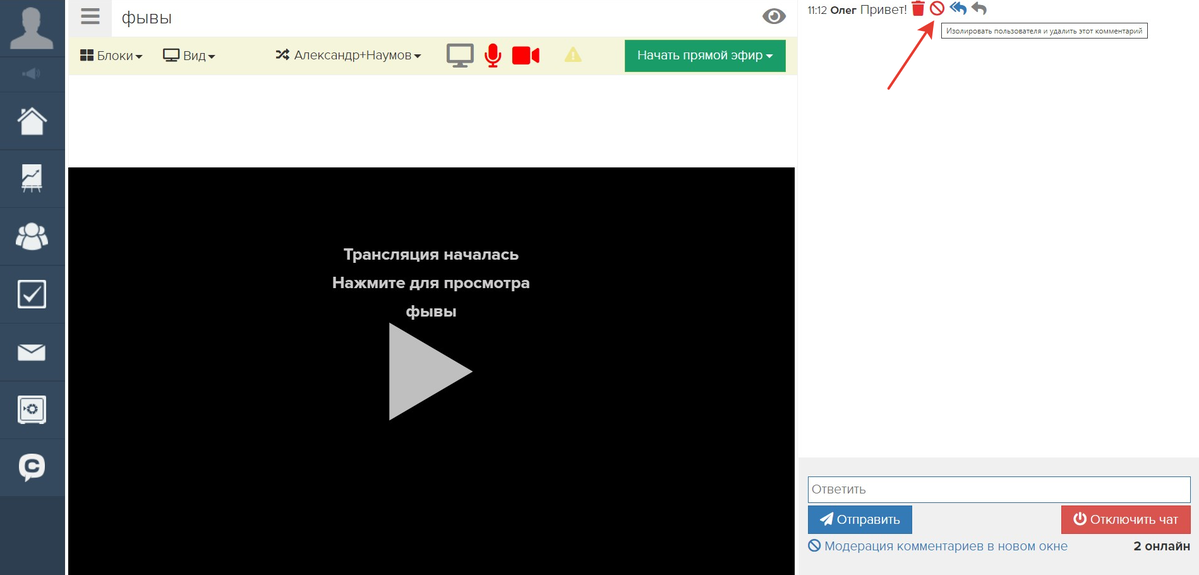Play the broadcast video
The width and height of the screenshot is (1199, 575).
pos(430,372)
